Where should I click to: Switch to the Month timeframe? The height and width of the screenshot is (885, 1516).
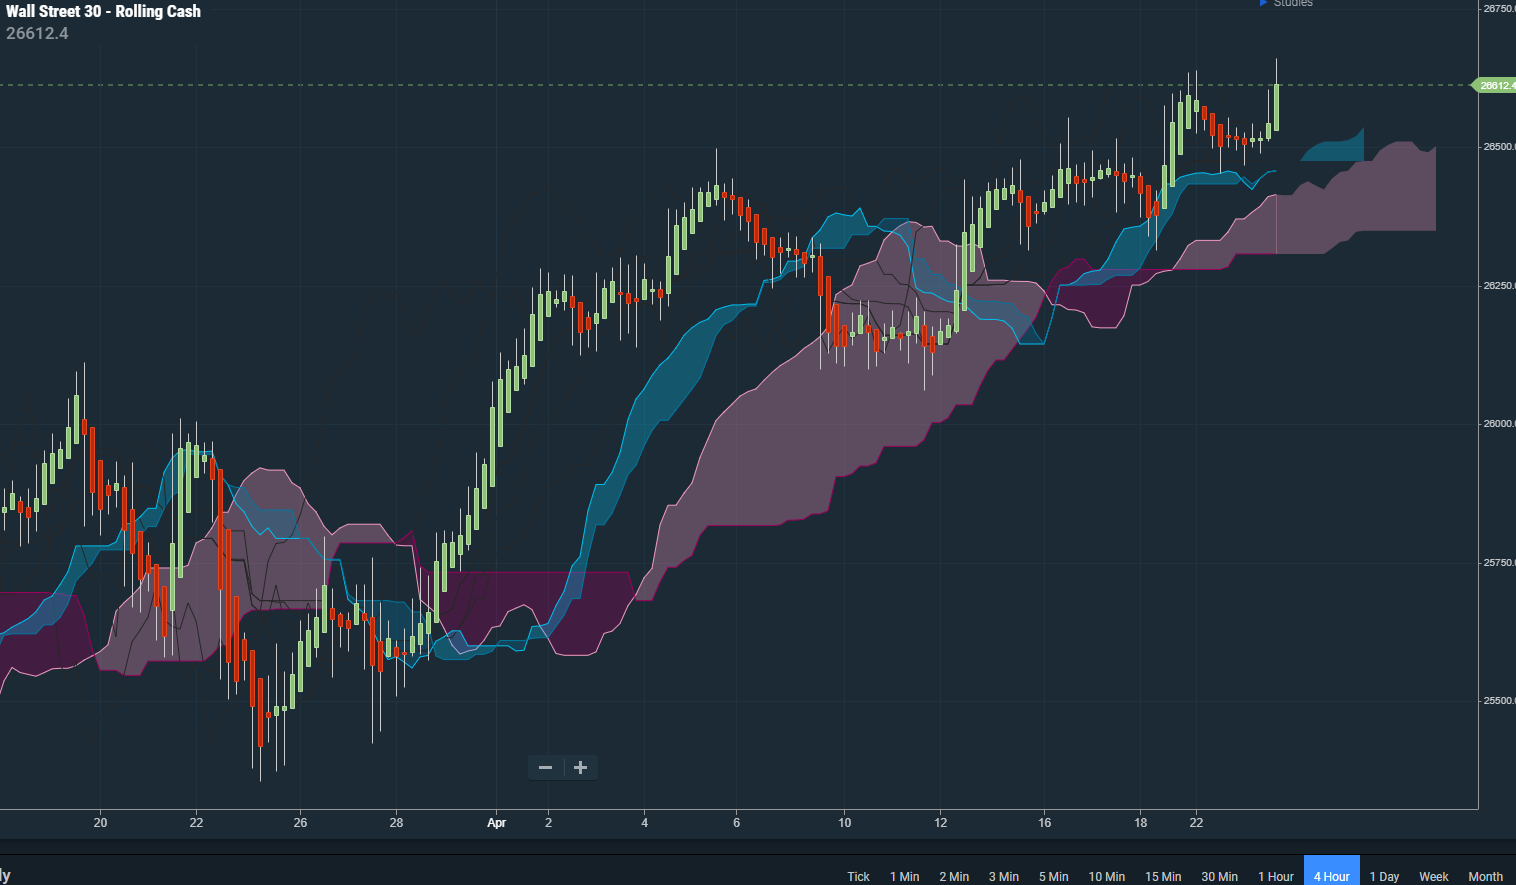1486,876
